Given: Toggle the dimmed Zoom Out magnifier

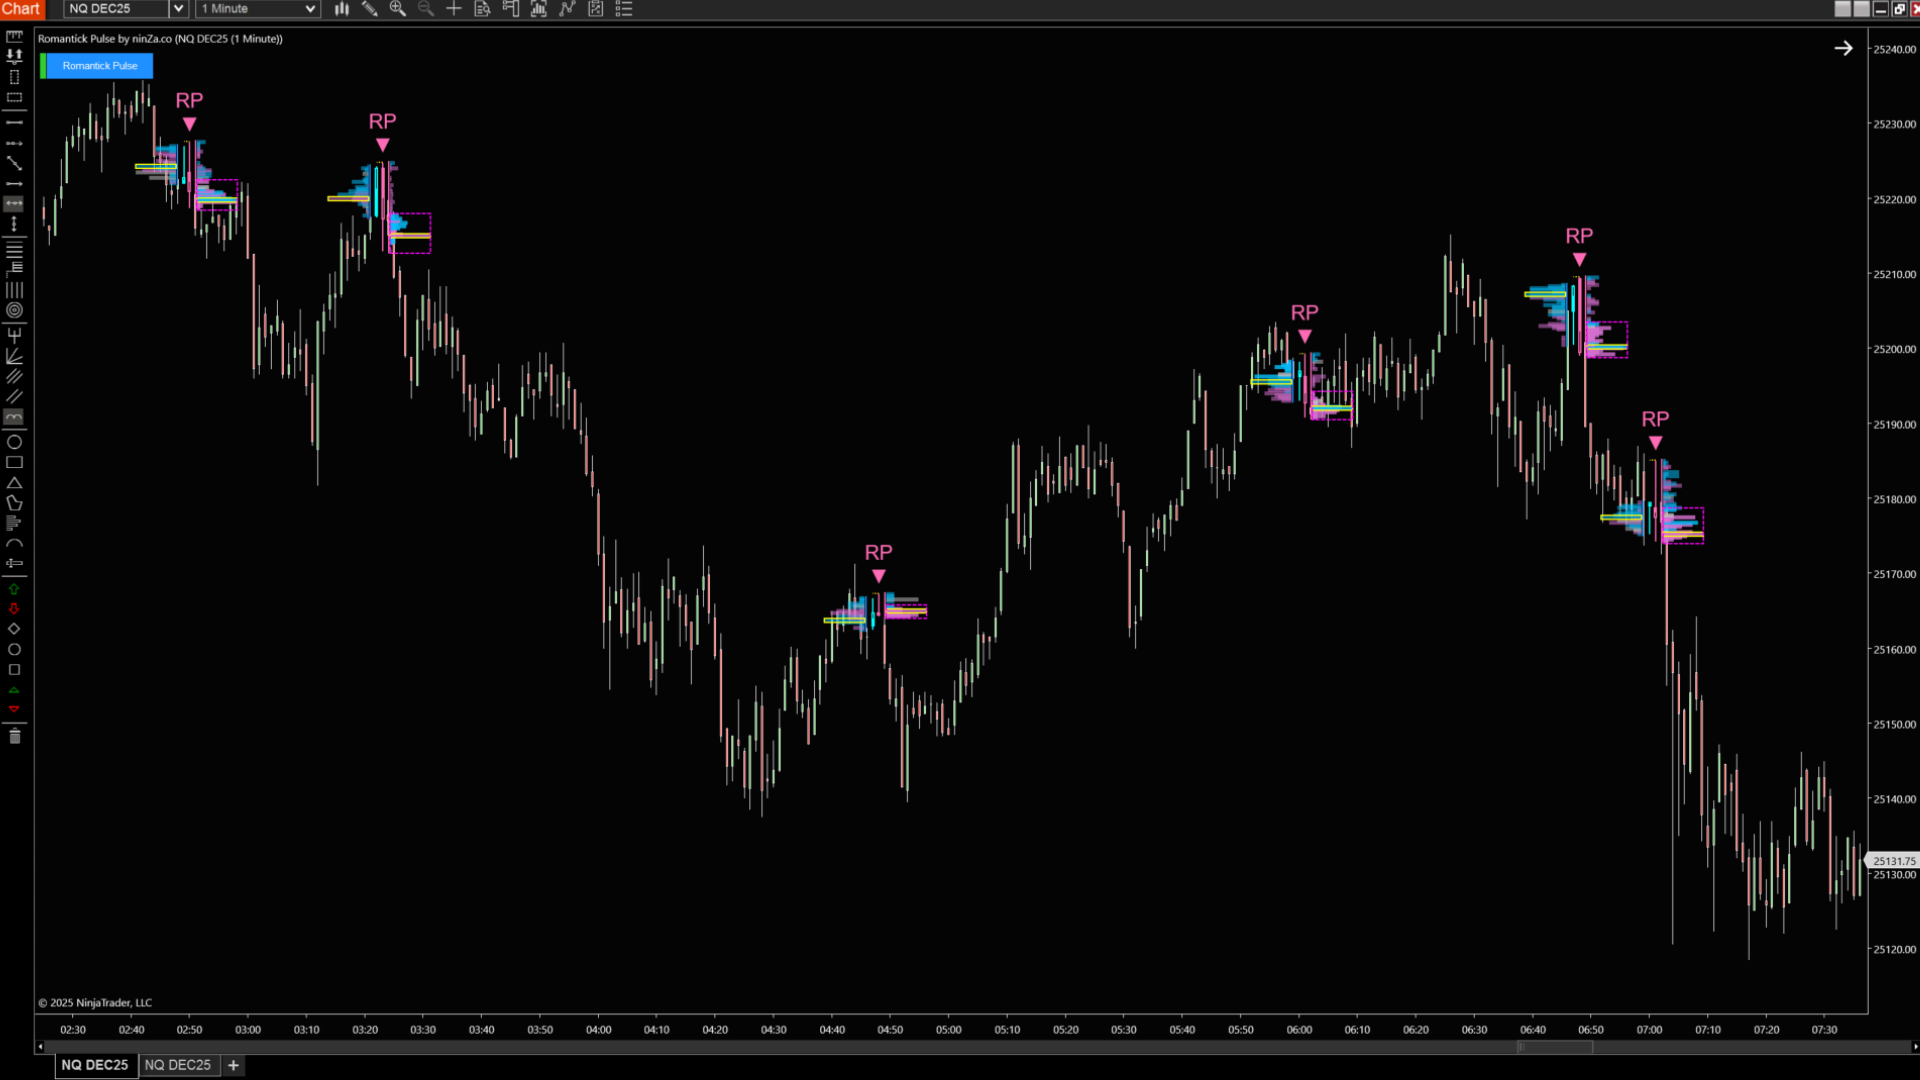Looking at the screenshot, I should point(426,9).
